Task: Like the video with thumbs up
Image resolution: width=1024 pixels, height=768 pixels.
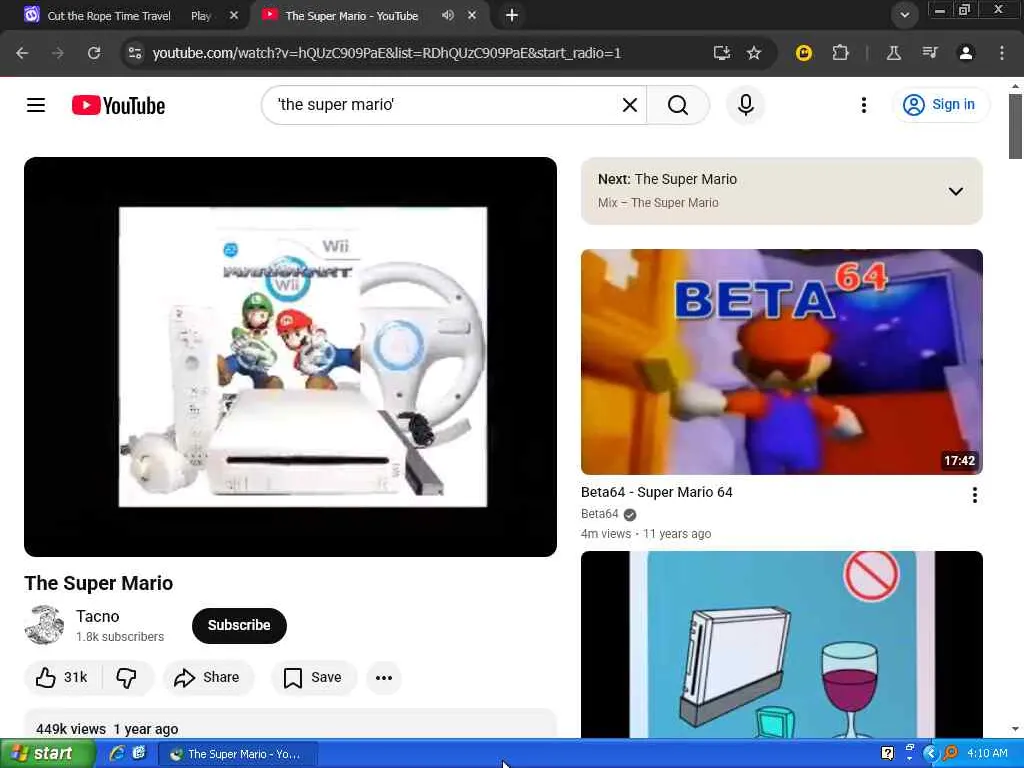Action: click(63, 677)
